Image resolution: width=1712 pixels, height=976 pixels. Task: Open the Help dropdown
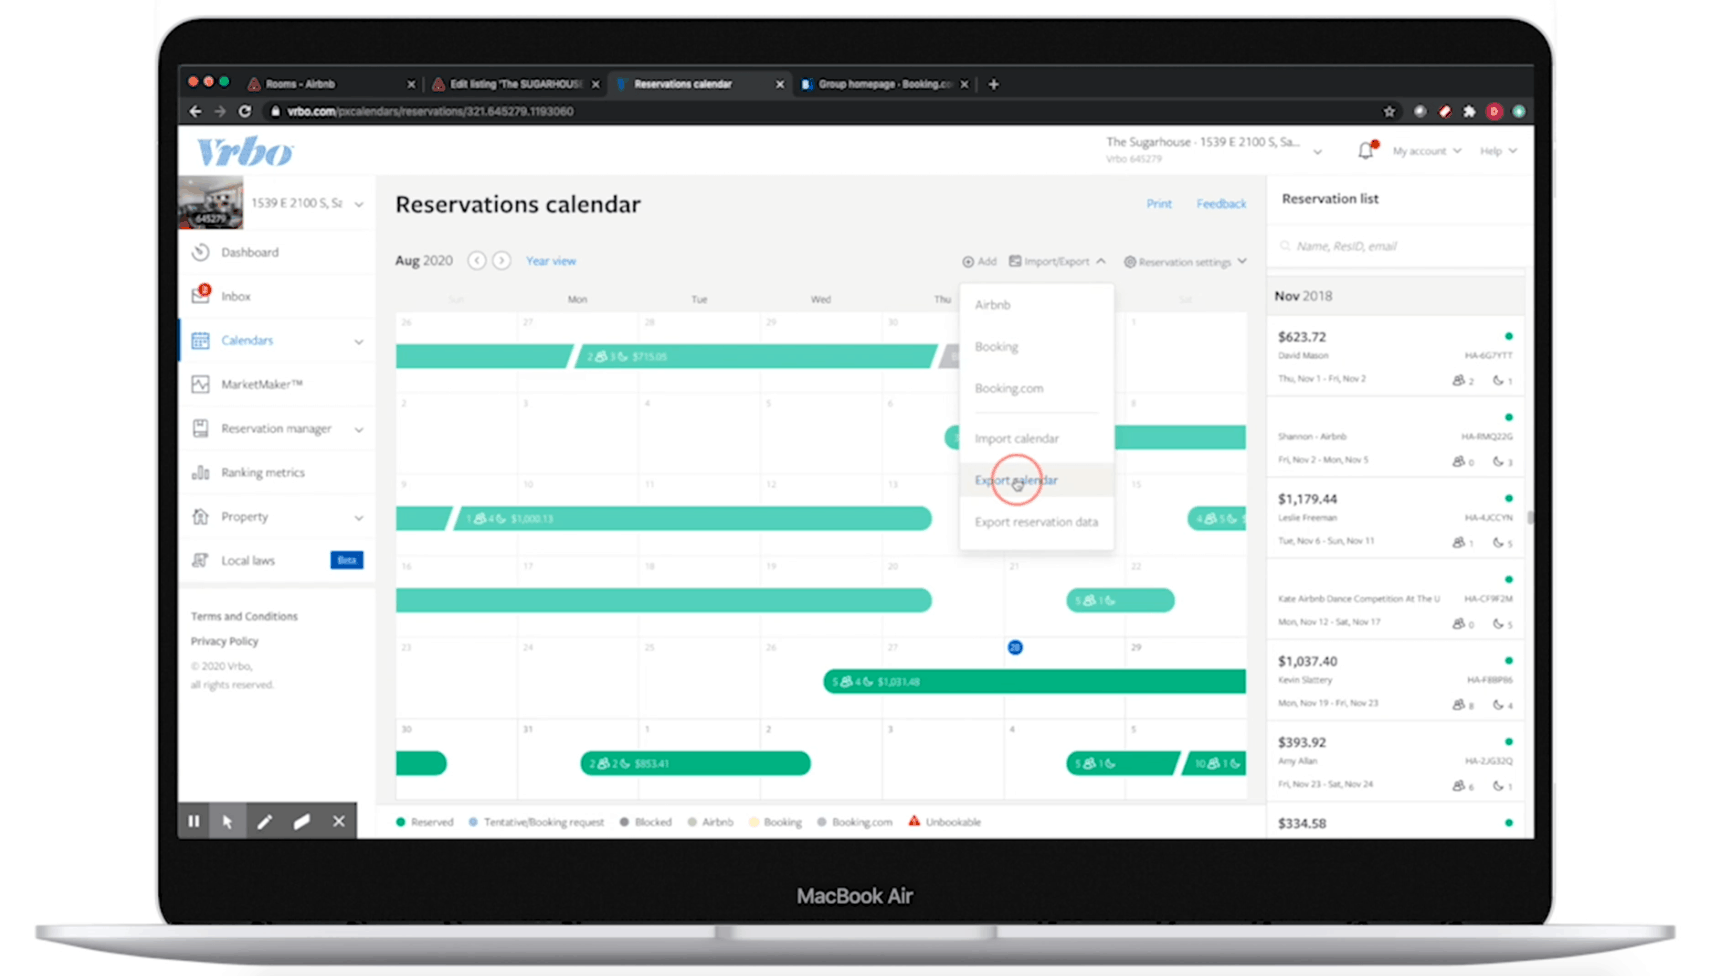1498,151
